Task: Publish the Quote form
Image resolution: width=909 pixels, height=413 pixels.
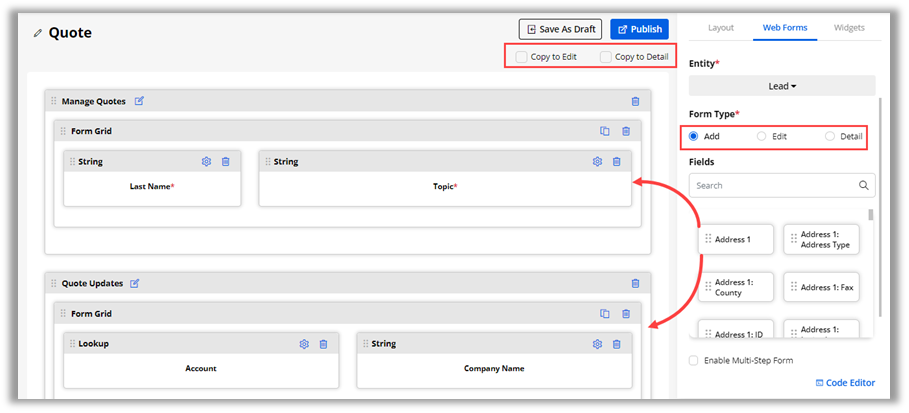Action: click(639, 29)
